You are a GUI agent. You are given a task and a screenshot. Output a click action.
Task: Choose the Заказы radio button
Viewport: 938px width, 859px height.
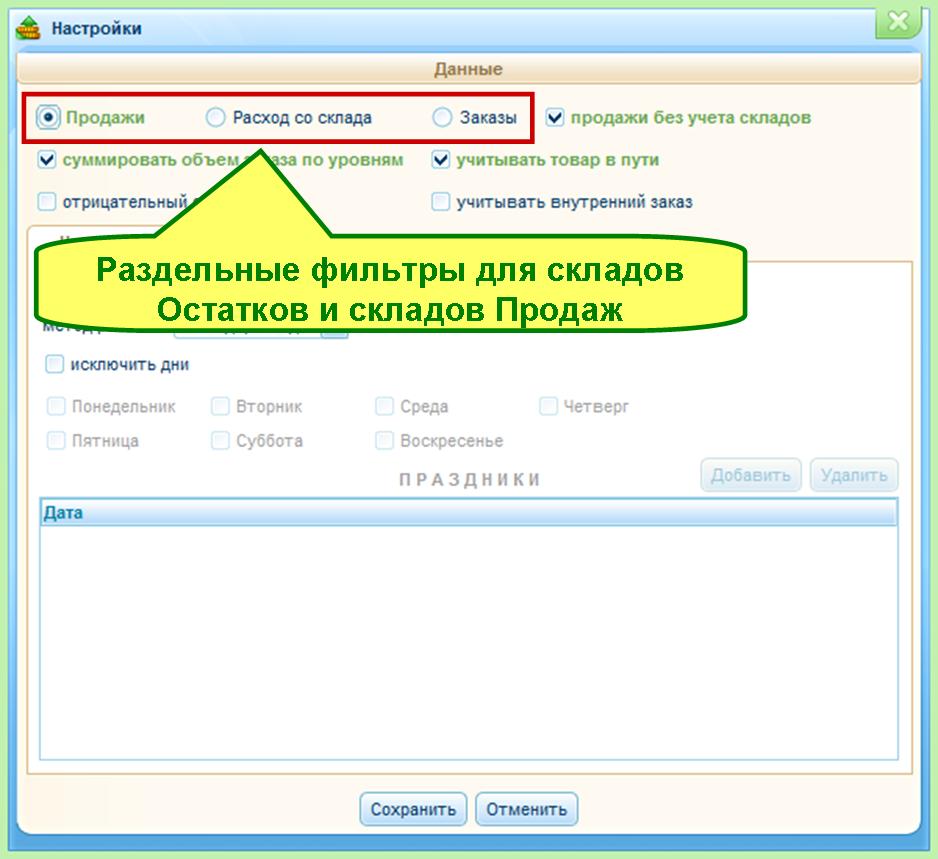[x=442, y=117]
